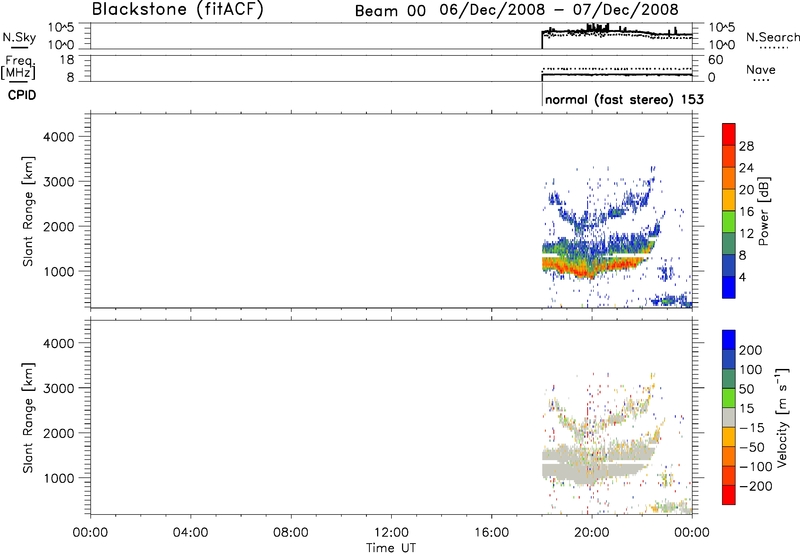Click the '60' right-axis tick of the Nave panel
800x554 pixels.
pyautogui.click(x=715, y=60)
